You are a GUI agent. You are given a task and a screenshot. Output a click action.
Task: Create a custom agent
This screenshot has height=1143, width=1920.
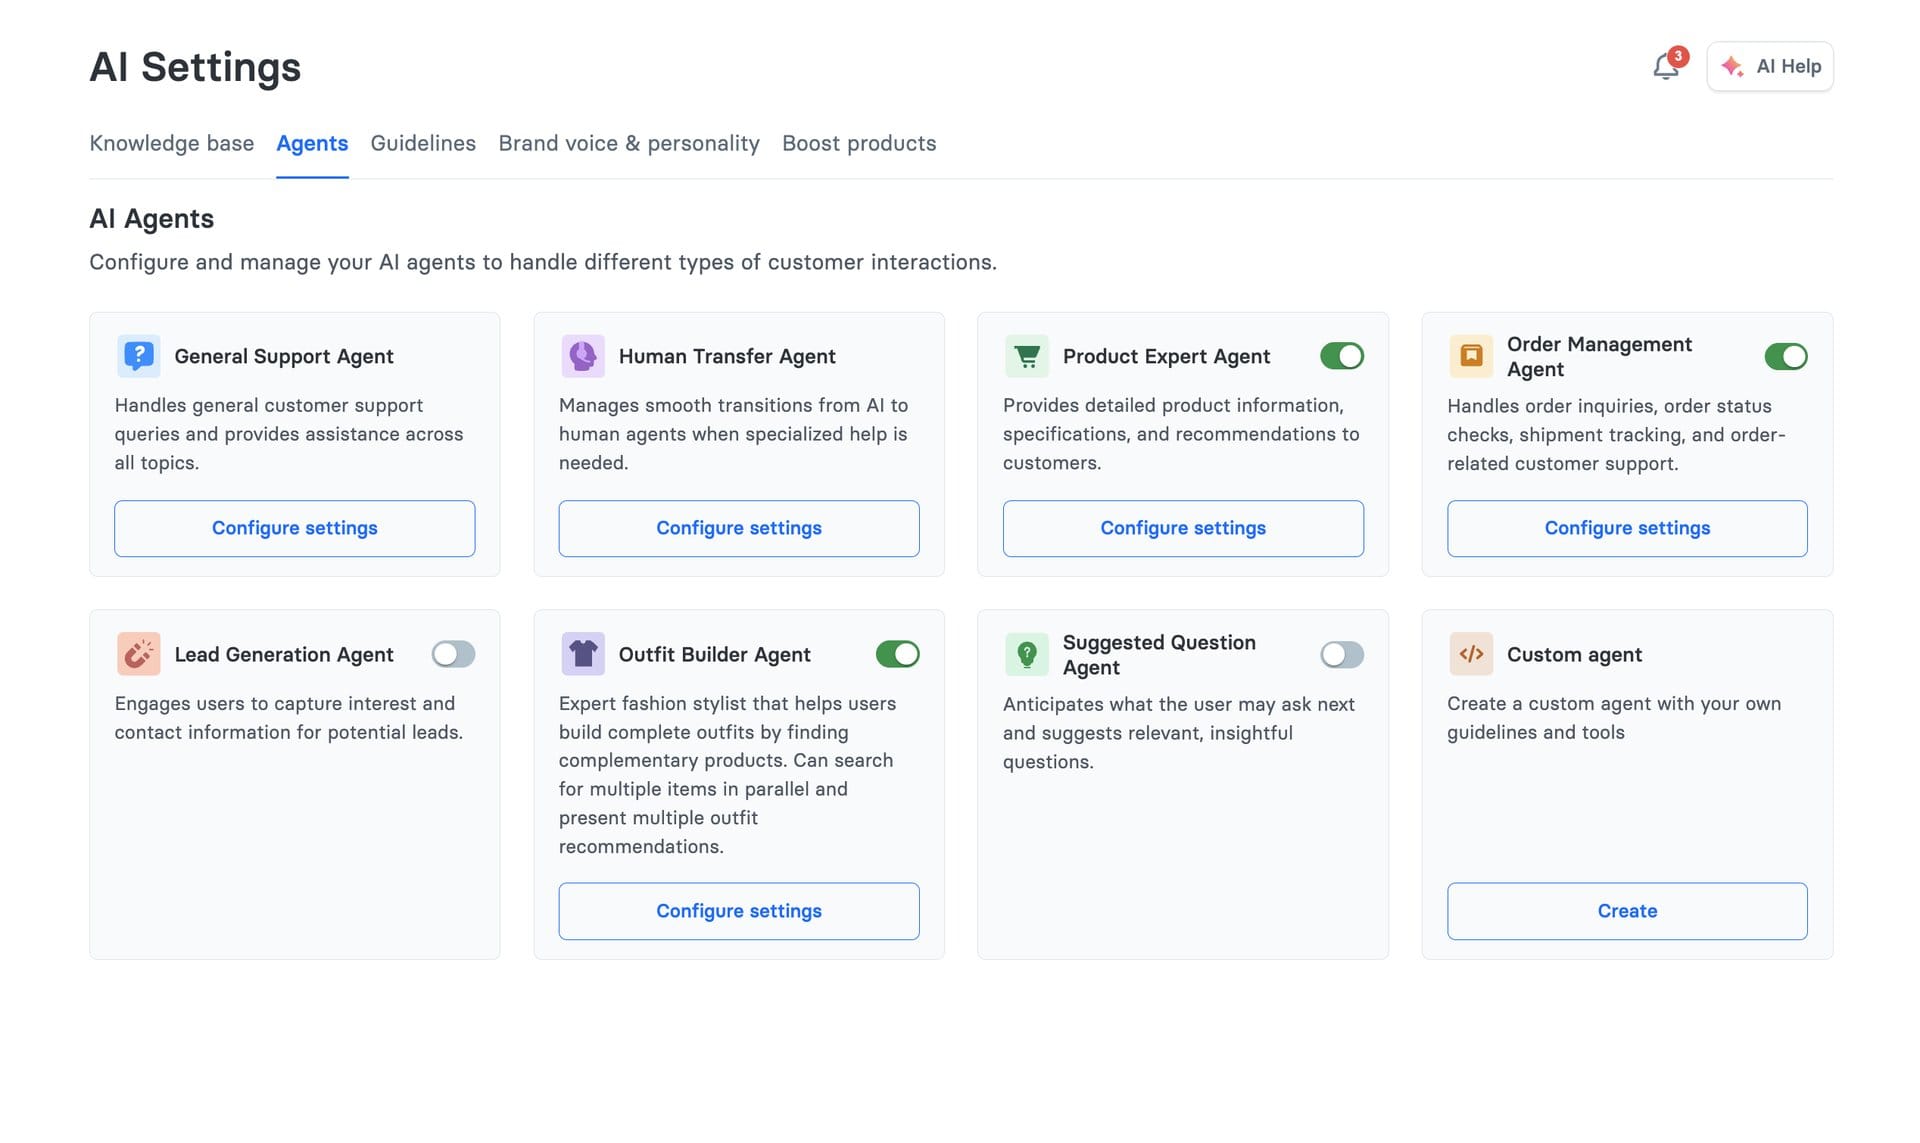(1627, 911)
